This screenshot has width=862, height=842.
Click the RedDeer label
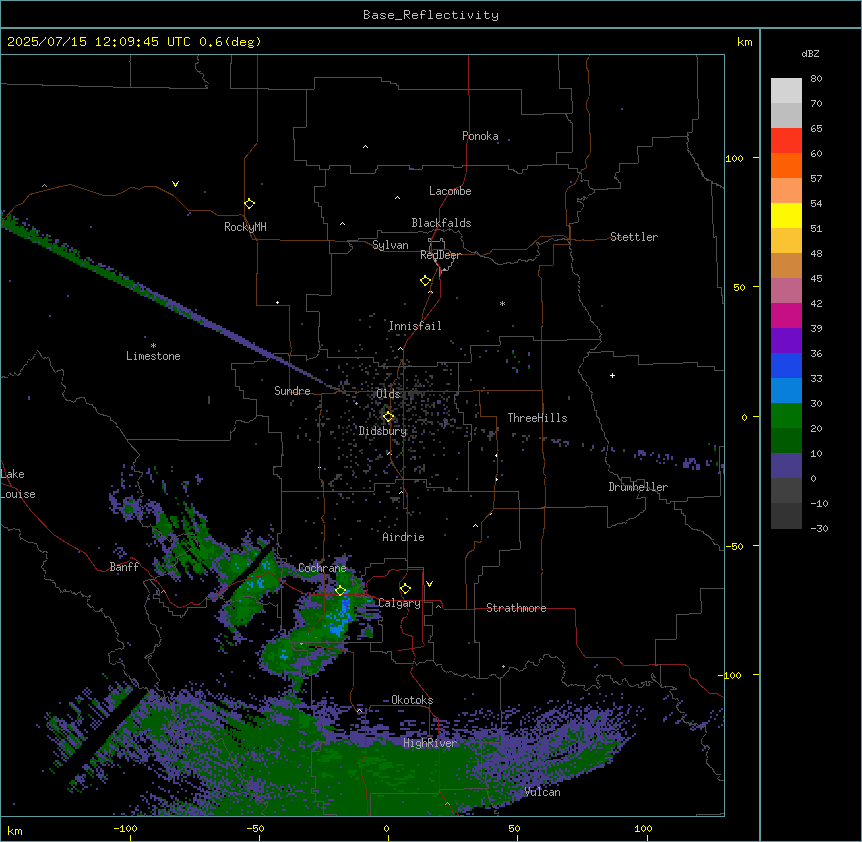(440, 255)
